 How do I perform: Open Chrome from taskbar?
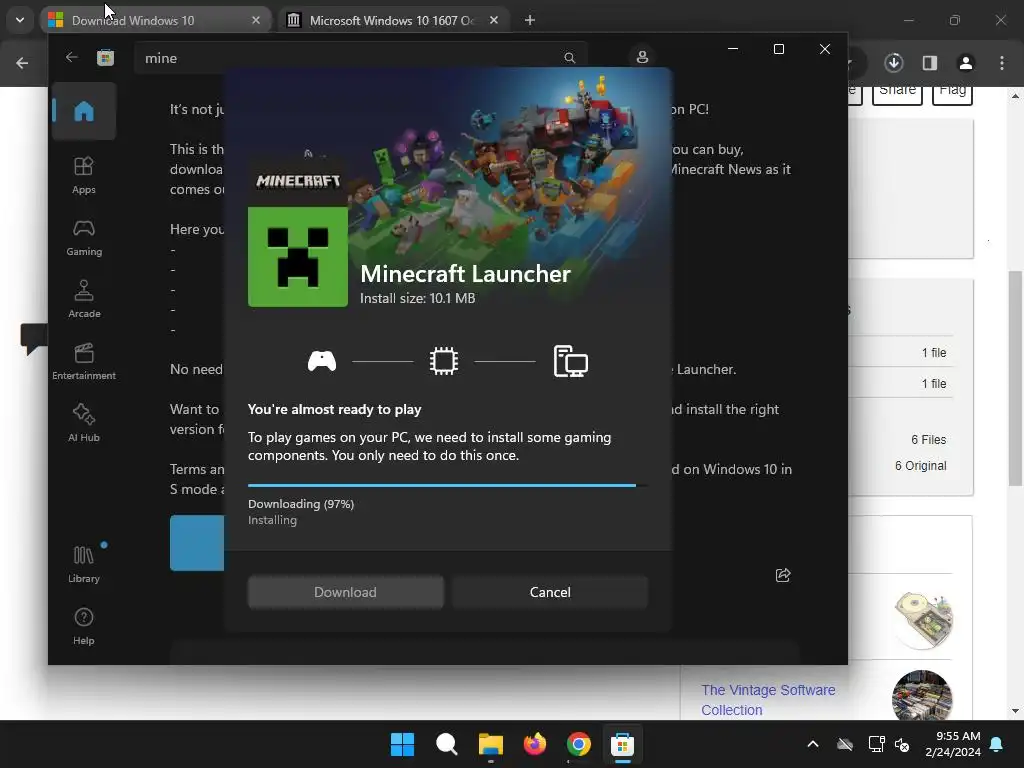(x=579, y=744)
